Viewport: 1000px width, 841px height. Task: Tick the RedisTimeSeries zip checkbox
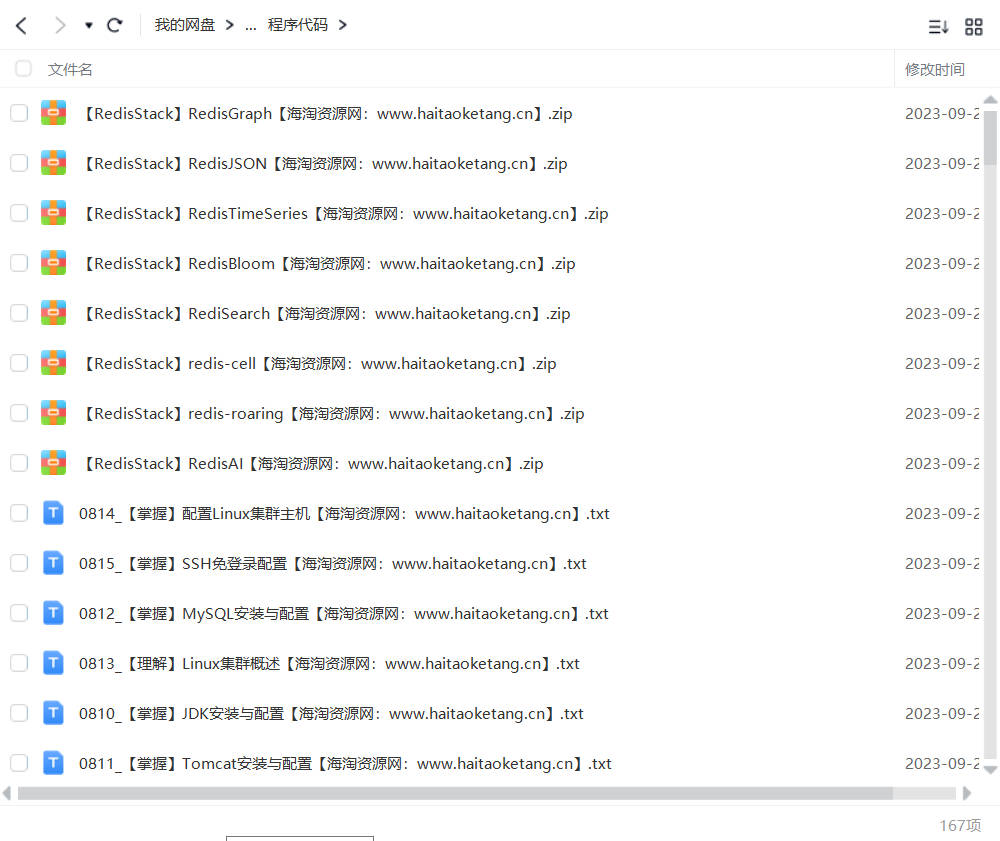[19, 213]
